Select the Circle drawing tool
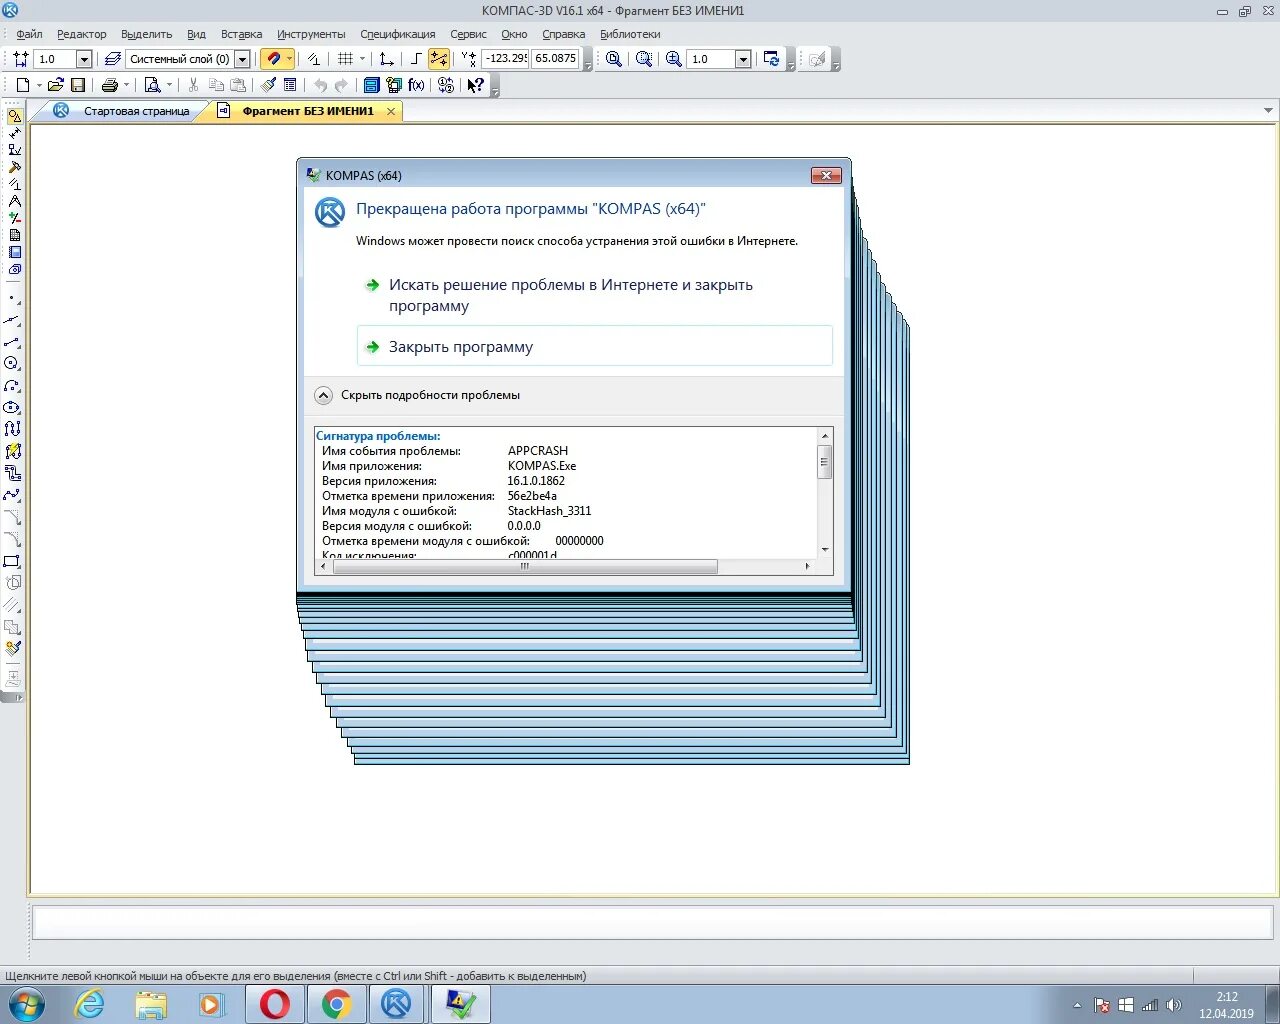The height and width of the screenshot is (1024, 1280). 12,364
